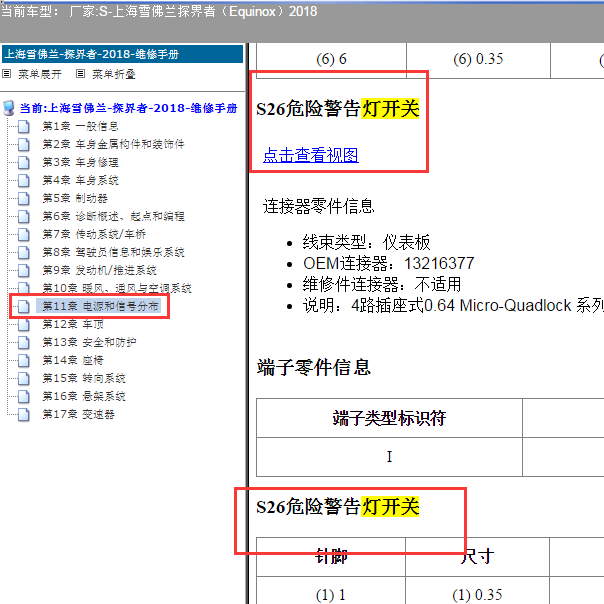Image resolution: width=604 pixels, height=604 pixels.
Task: Click the 菜单折叠 list icon
Action: coord(80,74)
